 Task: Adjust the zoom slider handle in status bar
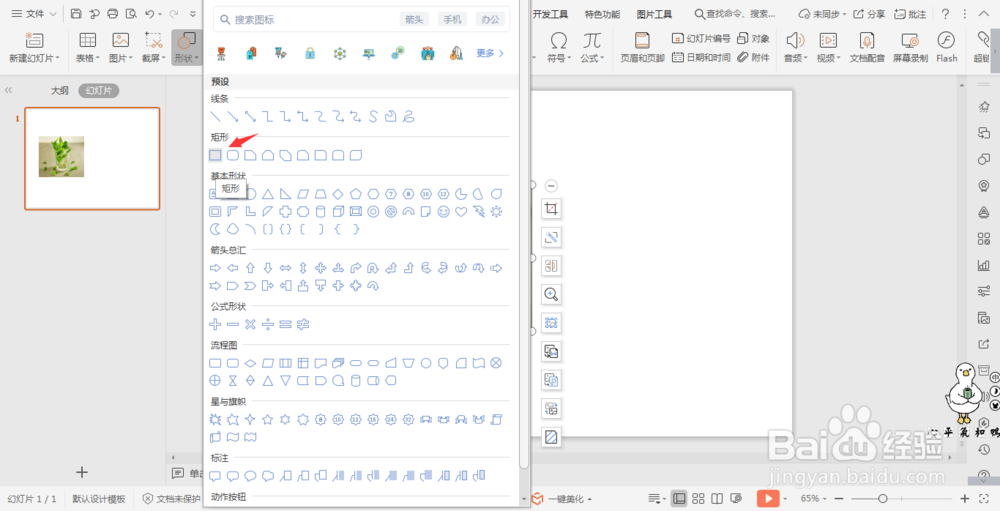pyautogui.click(x=883, y=498)
